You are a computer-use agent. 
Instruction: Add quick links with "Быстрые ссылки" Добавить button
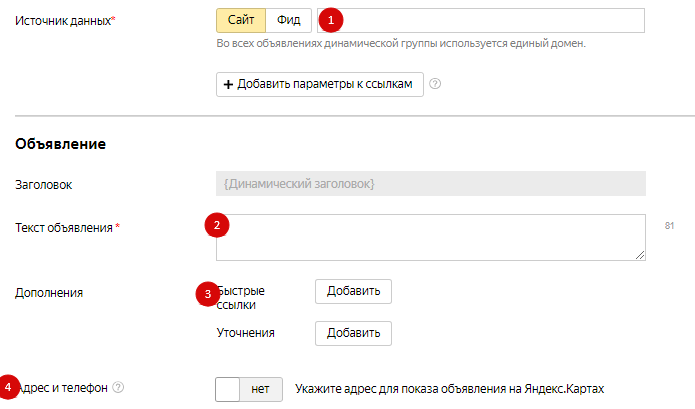(x=353, y=291)
